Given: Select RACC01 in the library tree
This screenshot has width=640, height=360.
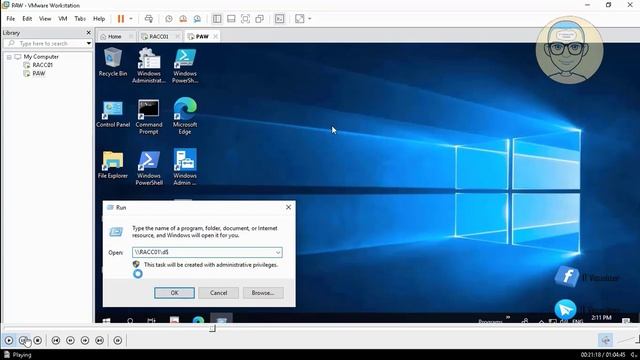Looking at the screenshot, I should pyautogui.click(x=42, y=65).
